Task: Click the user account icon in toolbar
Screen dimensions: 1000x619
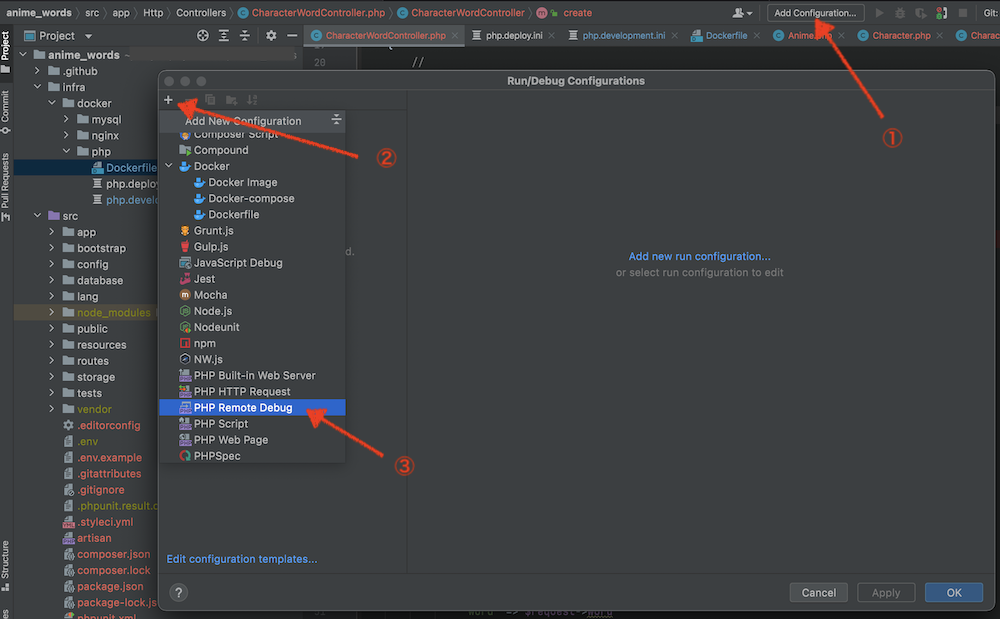Action: 742,13
